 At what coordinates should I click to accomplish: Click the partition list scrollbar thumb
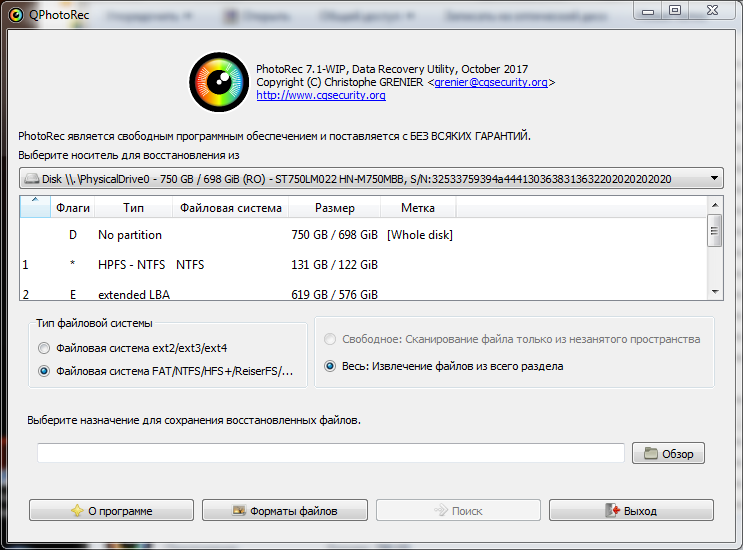(715, 230)
